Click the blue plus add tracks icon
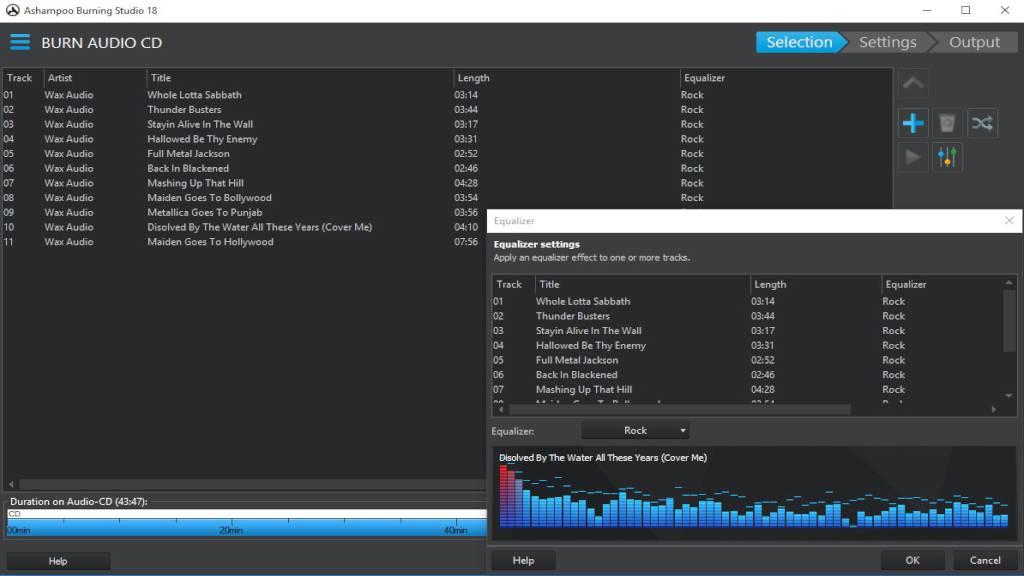1024x576 pixels. pos(913,123)
